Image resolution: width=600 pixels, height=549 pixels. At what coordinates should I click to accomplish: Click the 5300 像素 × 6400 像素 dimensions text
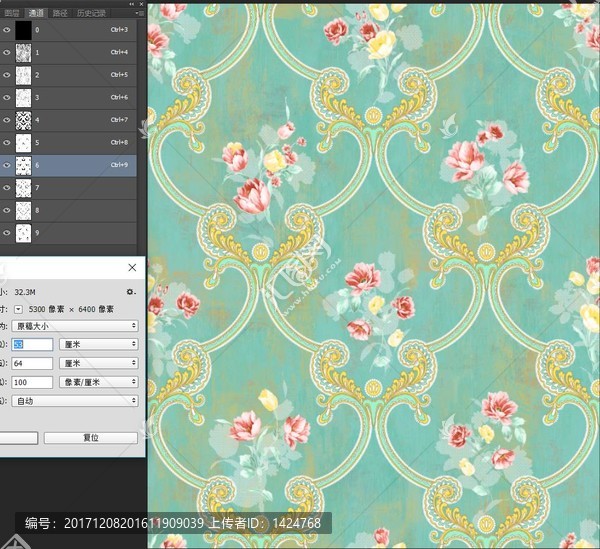tap(71, 309)
